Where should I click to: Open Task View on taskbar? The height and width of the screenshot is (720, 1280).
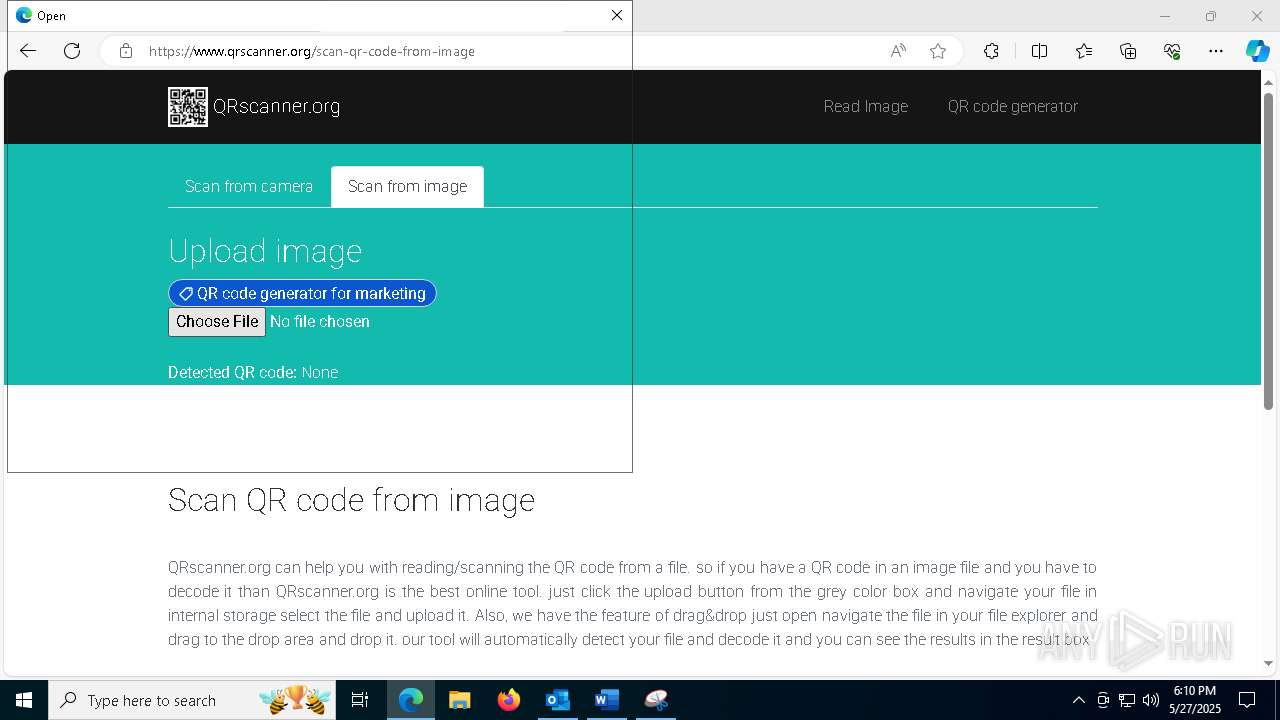[360, 700]
